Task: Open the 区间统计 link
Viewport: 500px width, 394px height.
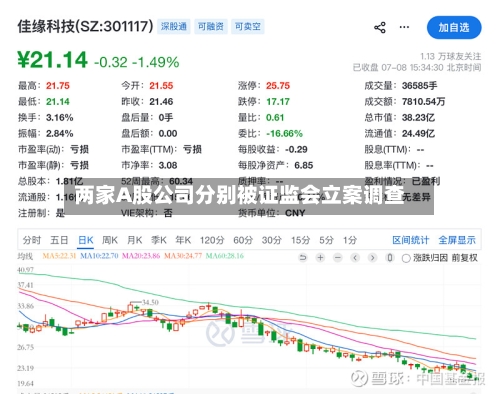Action: pyautogui.click(x=411, y=240)
